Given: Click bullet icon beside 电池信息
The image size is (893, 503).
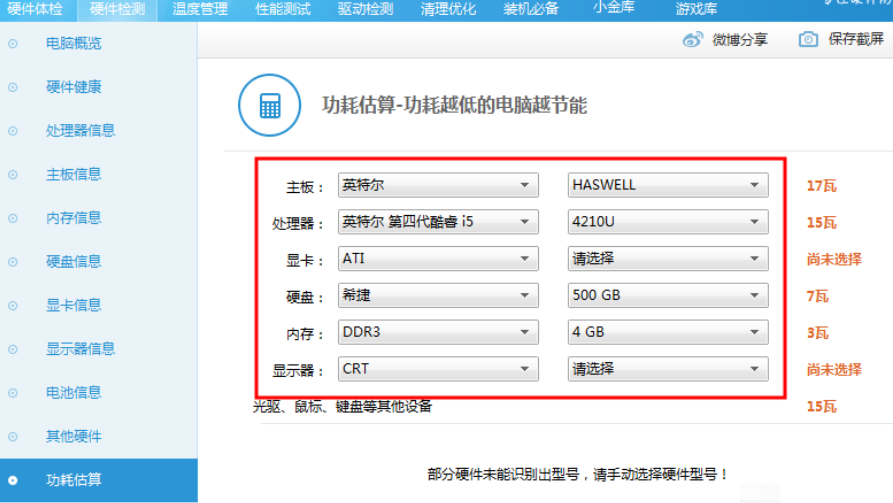Looking at the screenshot, I should (x=13, y=393).
